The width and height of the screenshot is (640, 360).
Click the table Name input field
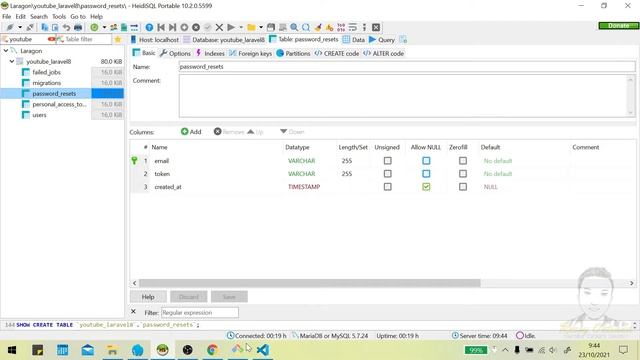407,67
